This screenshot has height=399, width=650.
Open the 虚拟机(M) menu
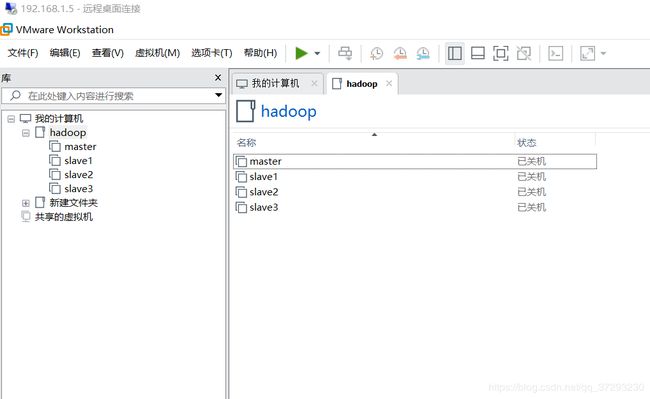point(158,53)
